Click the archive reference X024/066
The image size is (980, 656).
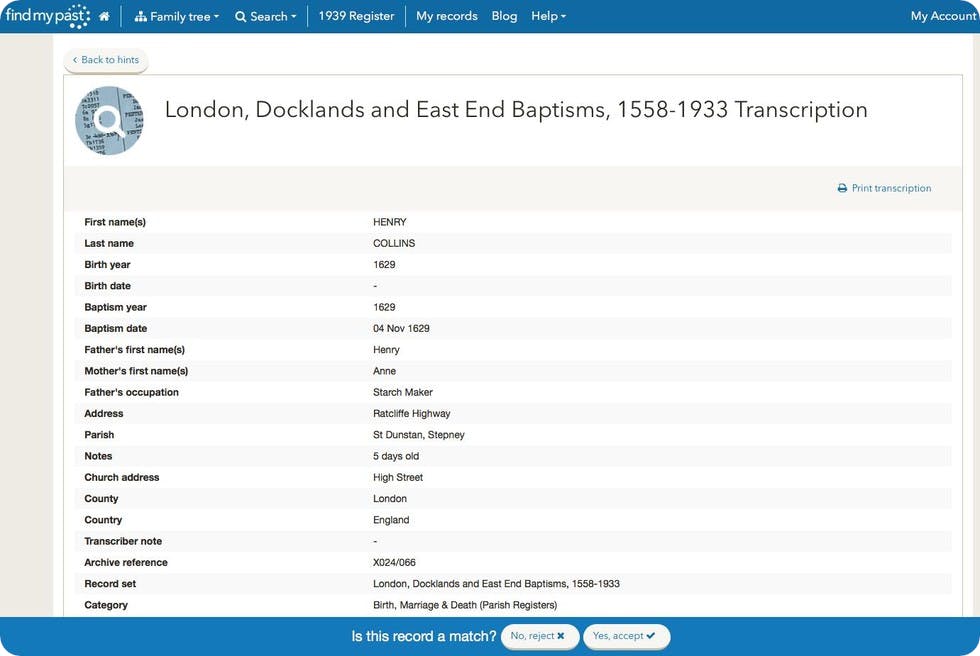coord(394,563)
